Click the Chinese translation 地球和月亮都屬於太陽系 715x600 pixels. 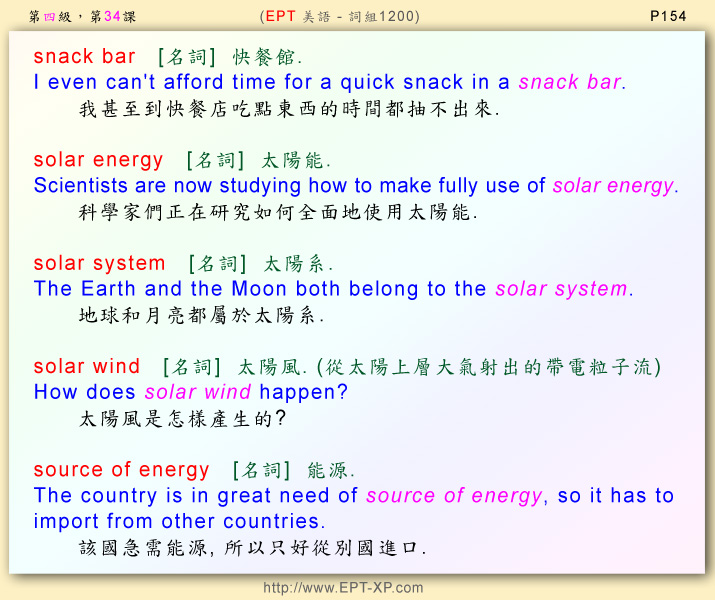click(x=201, y=315)
